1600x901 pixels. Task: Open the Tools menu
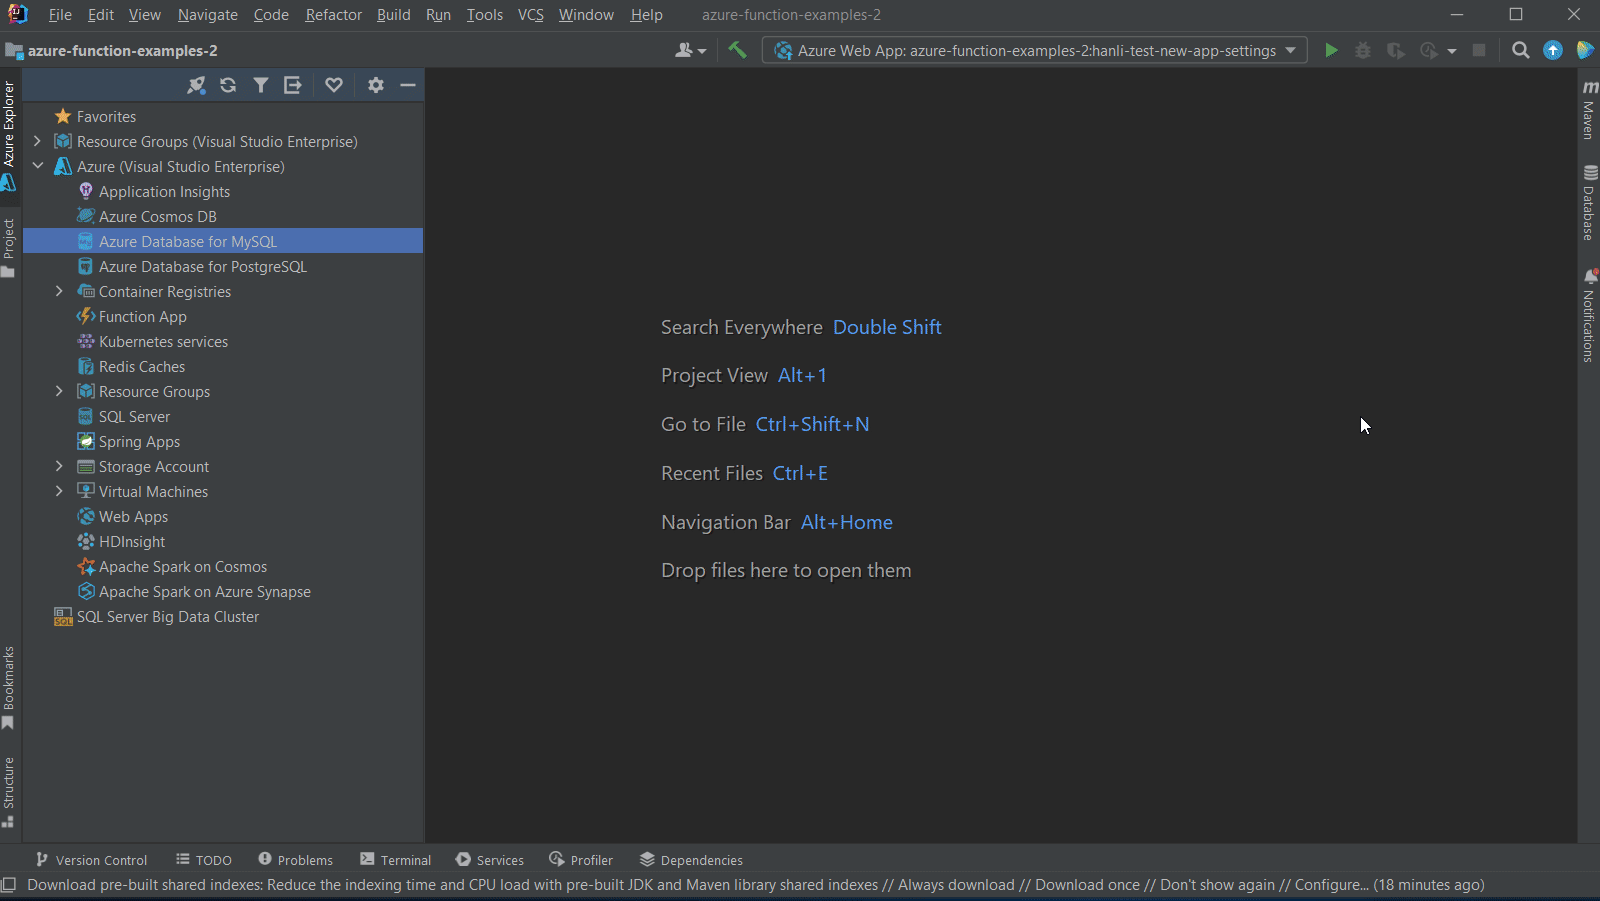pos(485,15)
